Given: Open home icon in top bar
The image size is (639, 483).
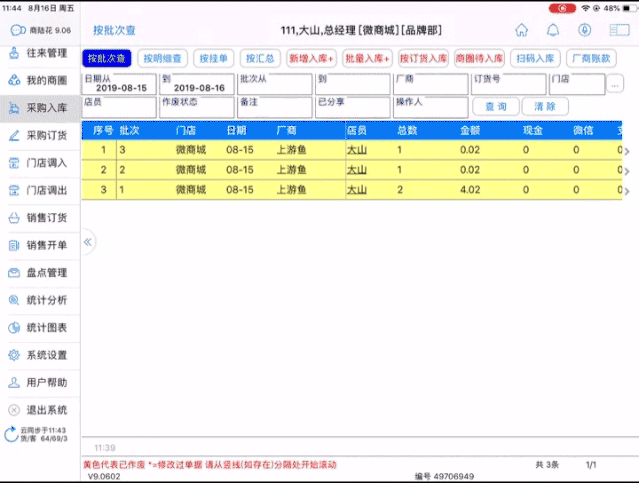Looking at the screenshot, I should [522, 30].
